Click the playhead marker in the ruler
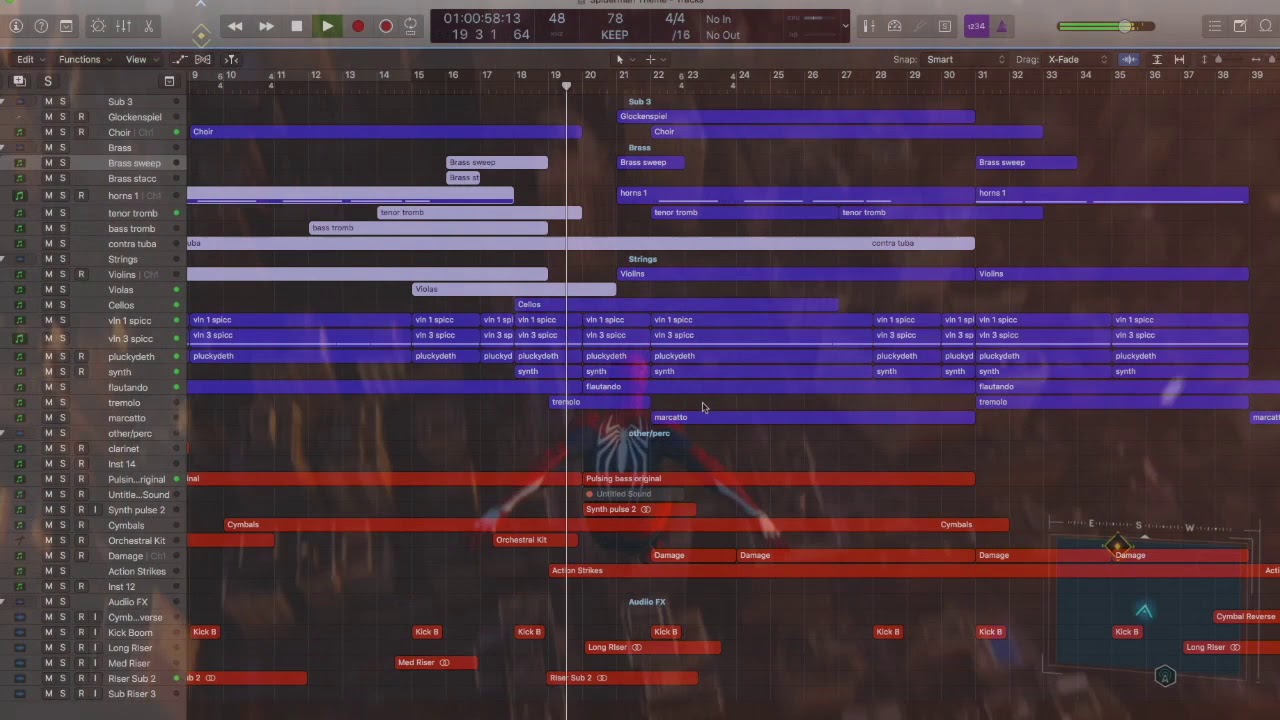This screenshot has height=720, width=1280. pos(566,86)
